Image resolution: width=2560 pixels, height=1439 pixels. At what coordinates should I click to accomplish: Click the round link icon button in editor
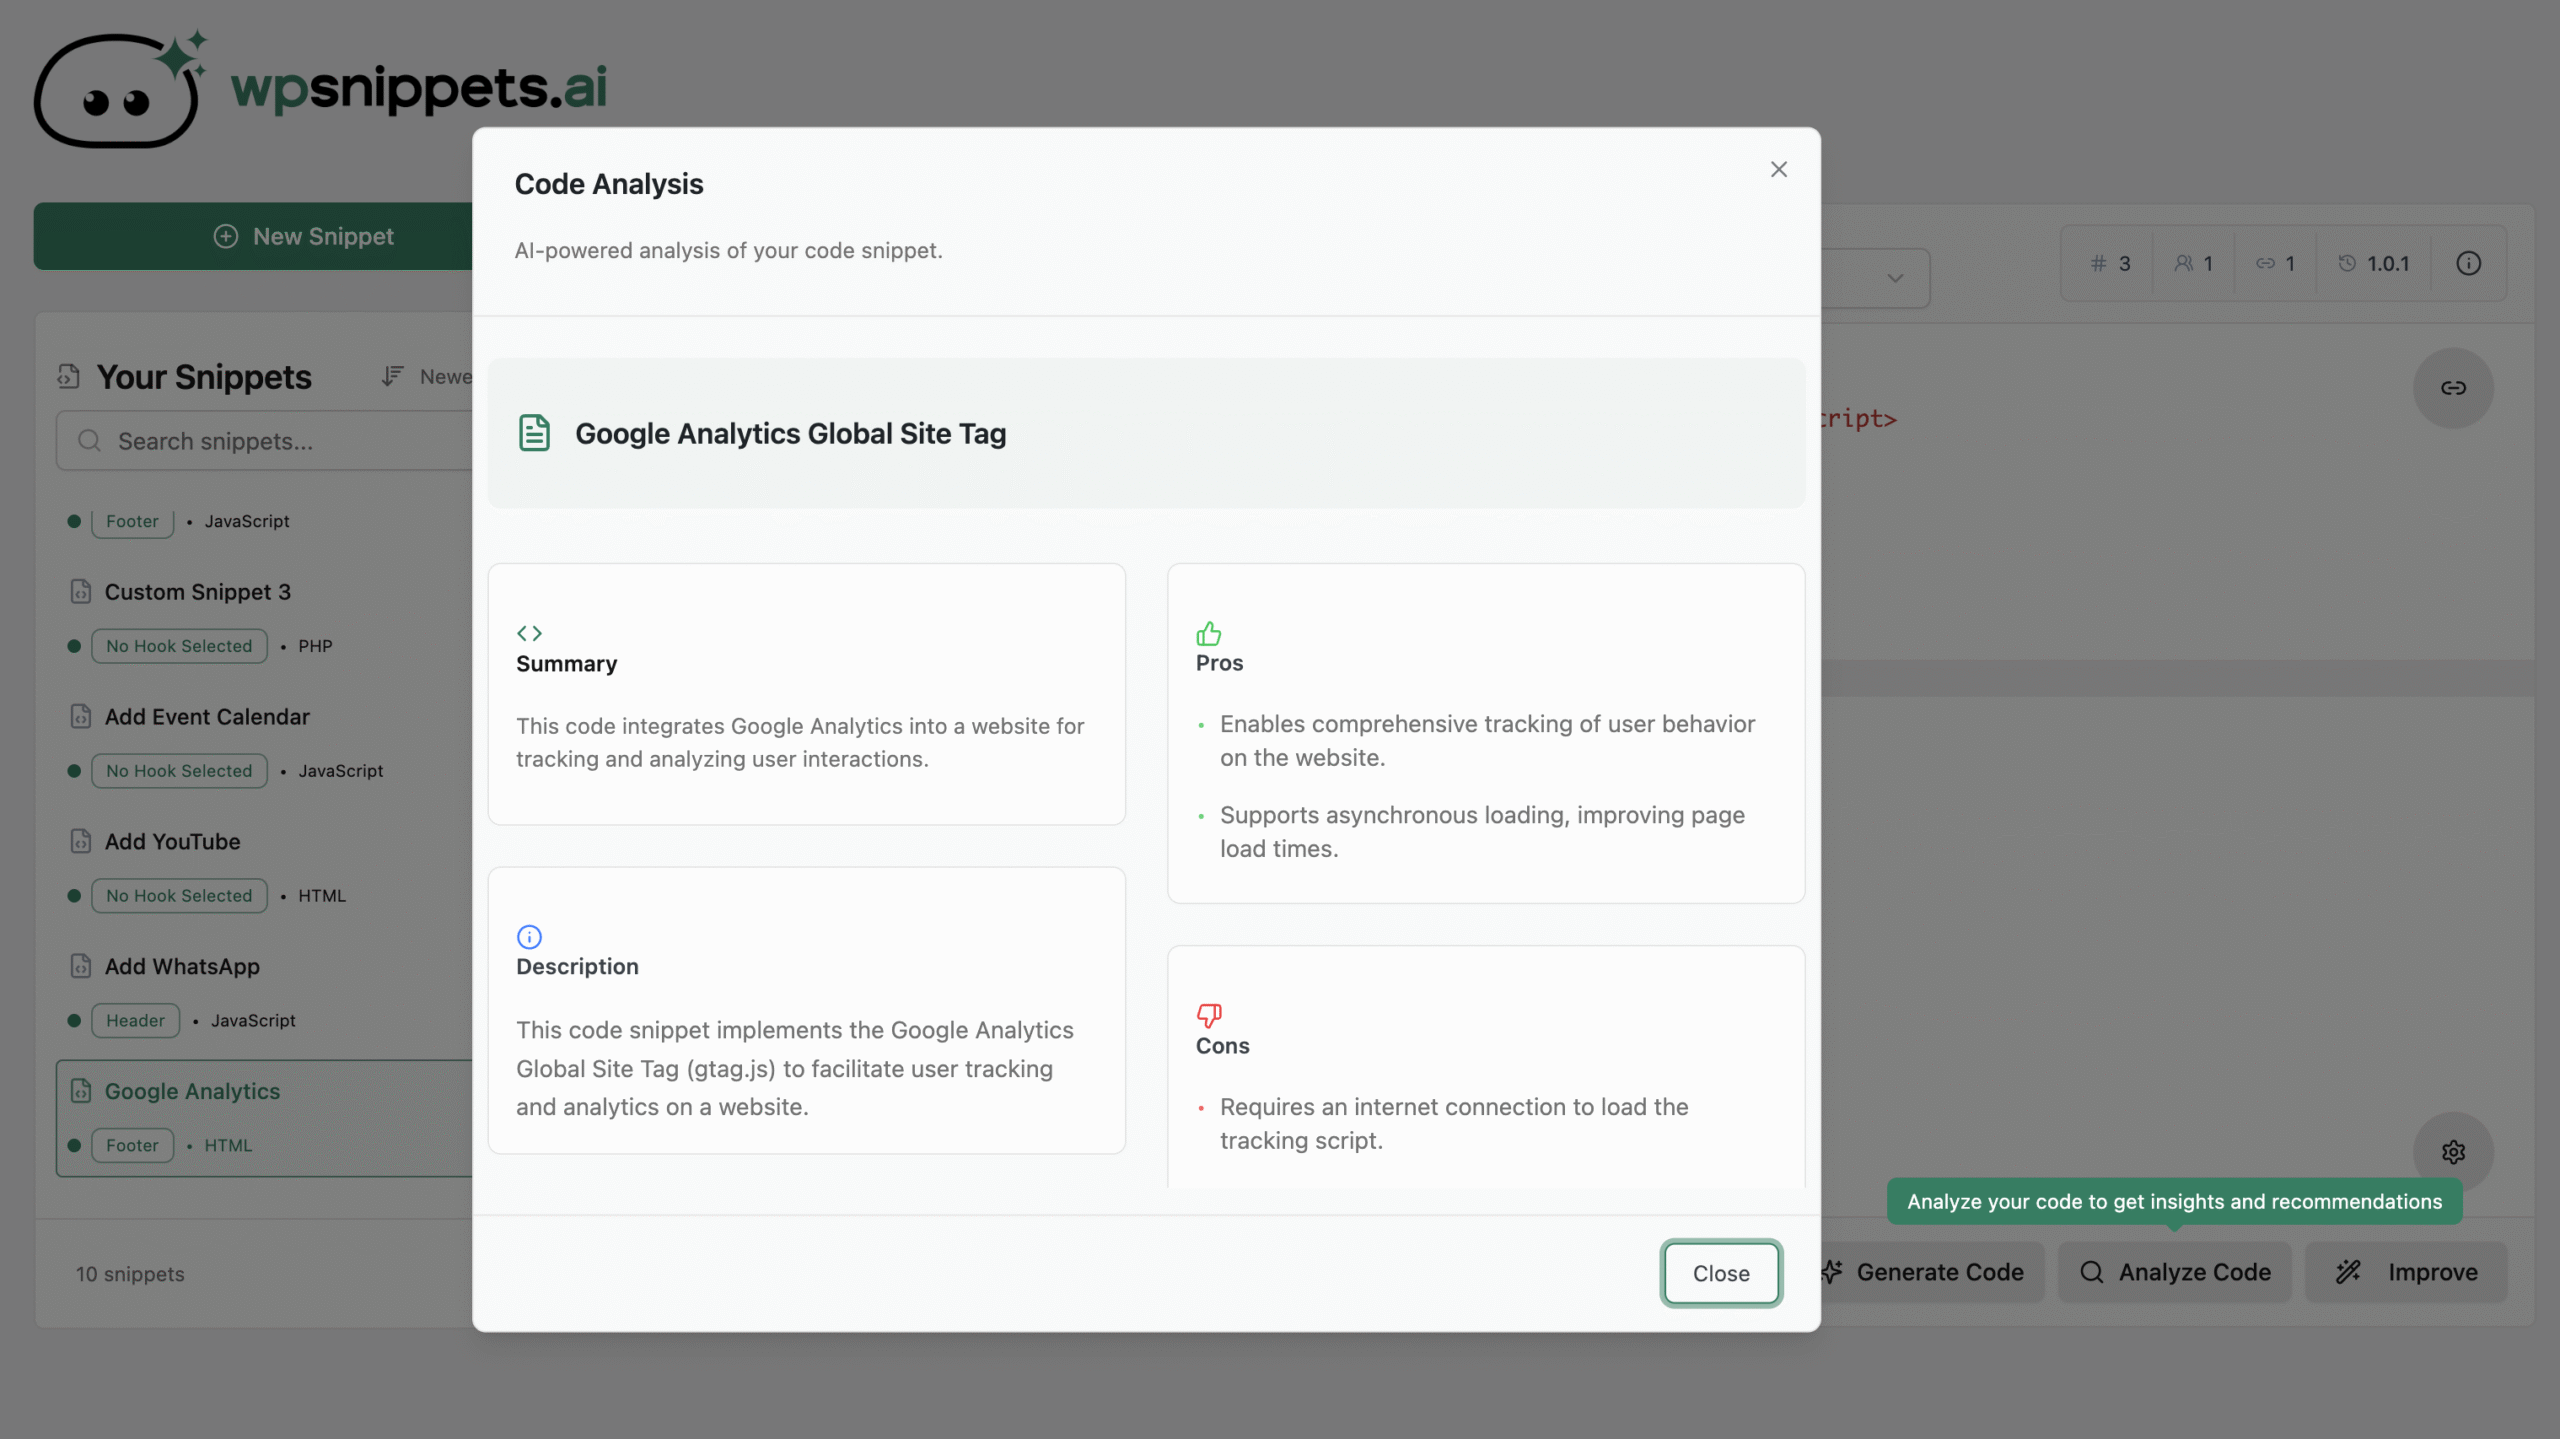[x=2453, y=388]
